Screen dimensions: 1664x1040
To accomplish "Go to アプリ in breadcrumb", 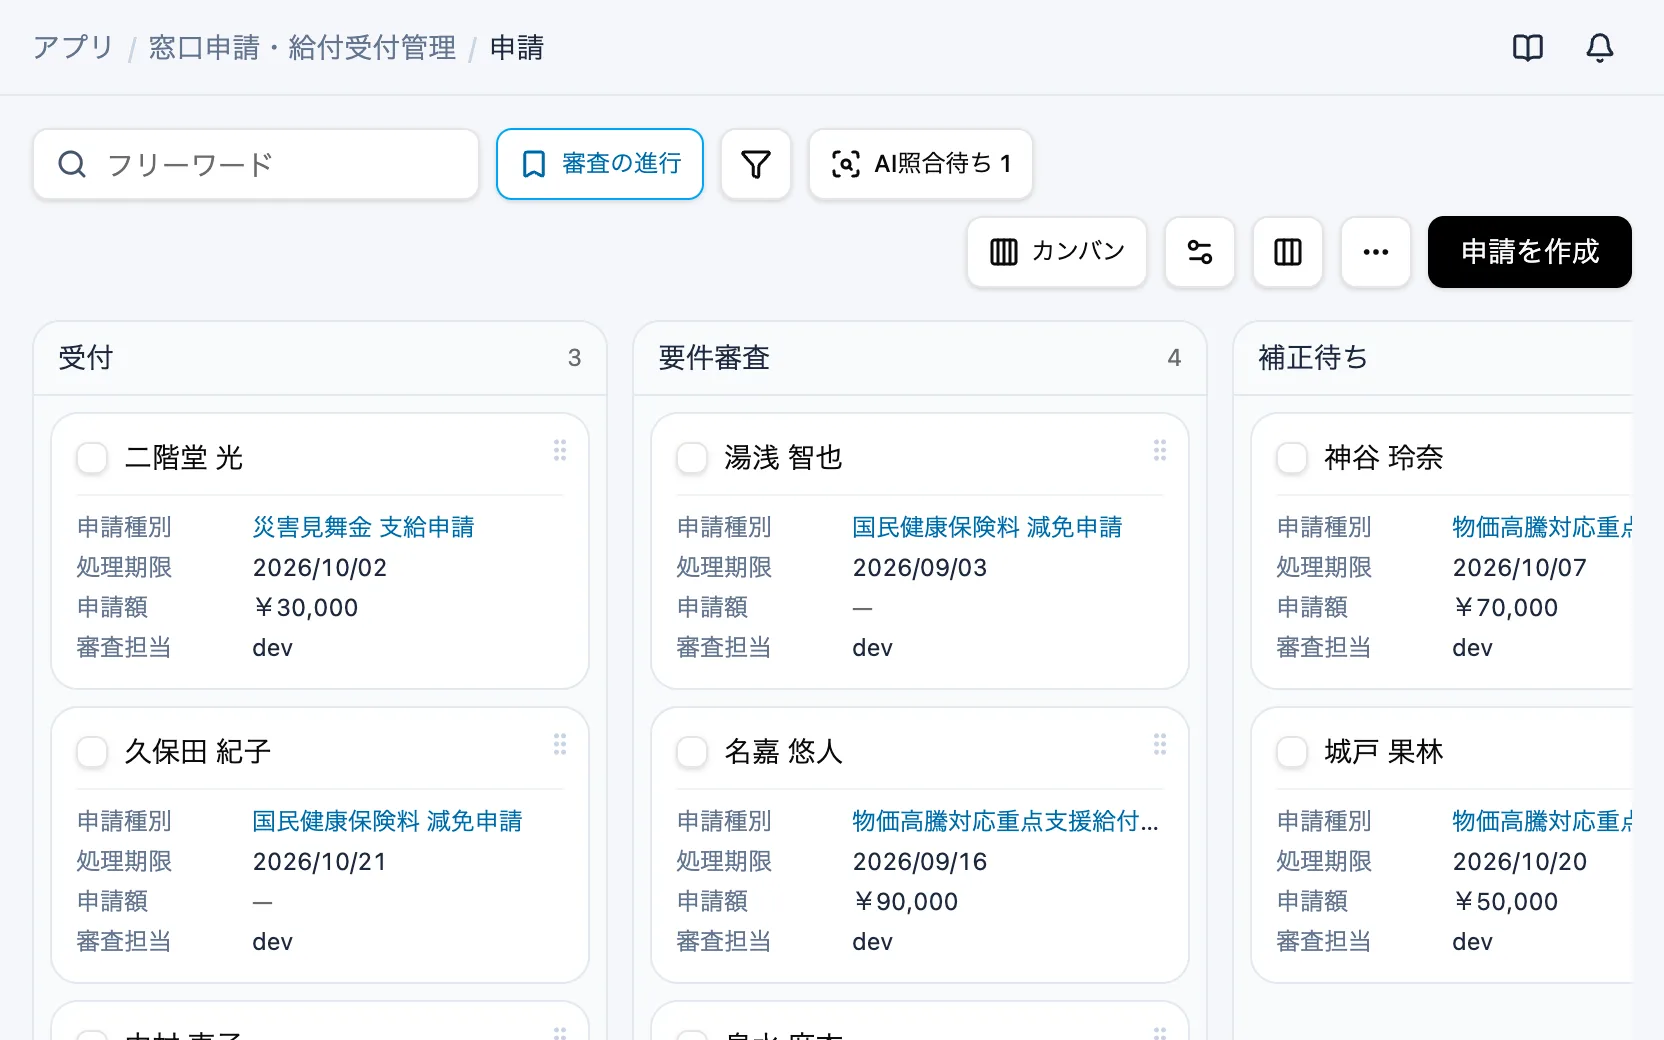I will [73, 47].
